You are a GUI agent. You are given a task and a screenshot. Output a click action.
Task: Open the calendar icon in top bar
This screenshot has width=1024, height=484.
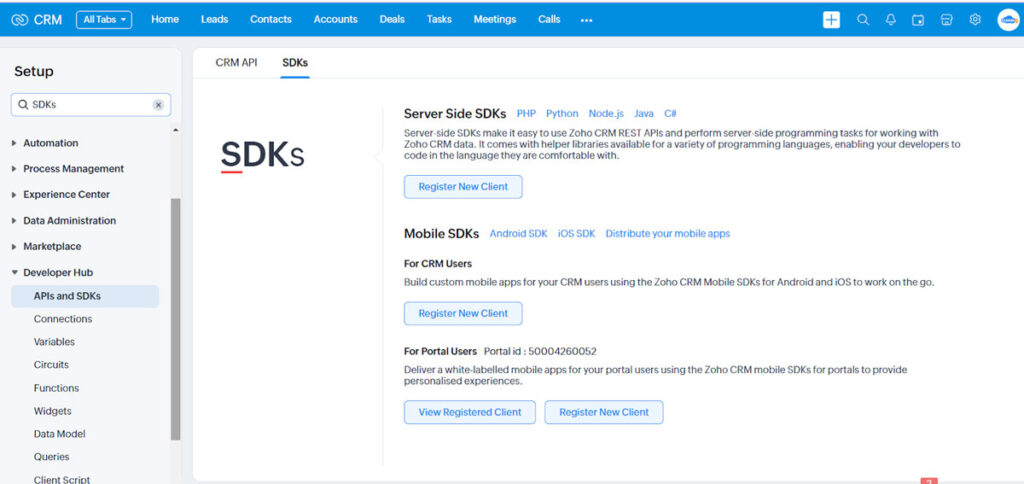[x=918, y=20]
